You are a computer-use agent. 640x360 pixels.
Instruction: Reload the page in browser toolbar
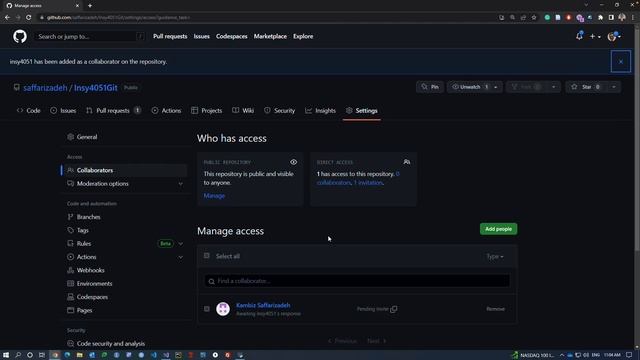[29, 18]
